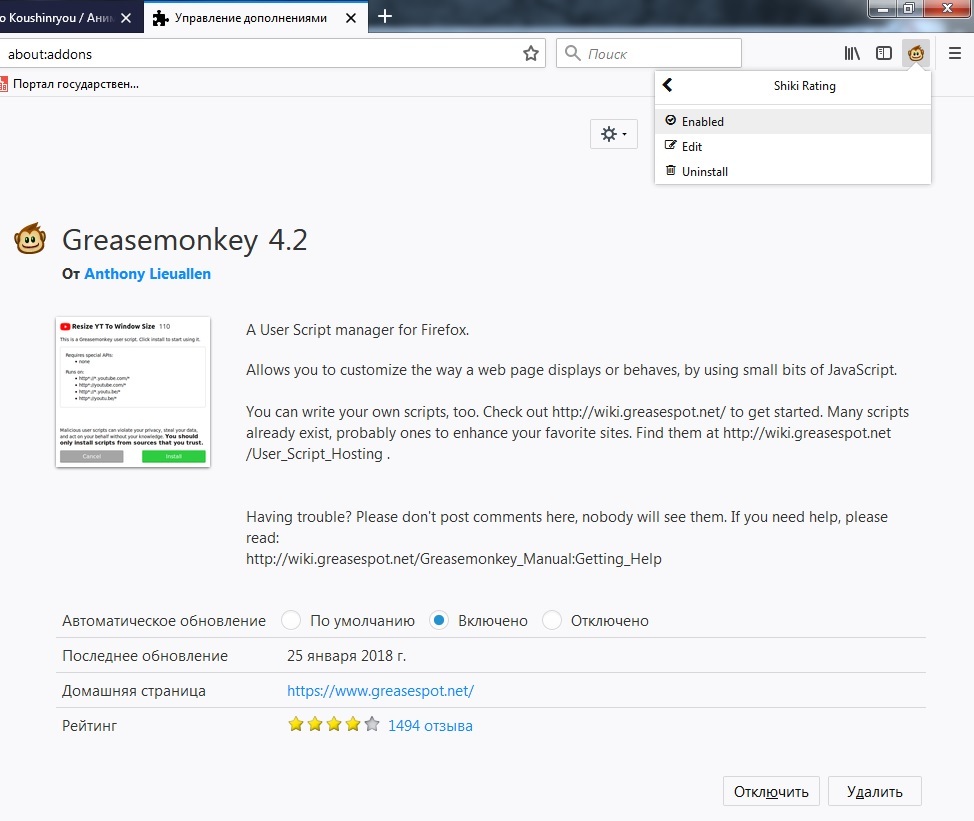Choose Edit in the Shiki Rating menu
The height and width of the screenshot is (821, 974).
click(x=692, y=146)
